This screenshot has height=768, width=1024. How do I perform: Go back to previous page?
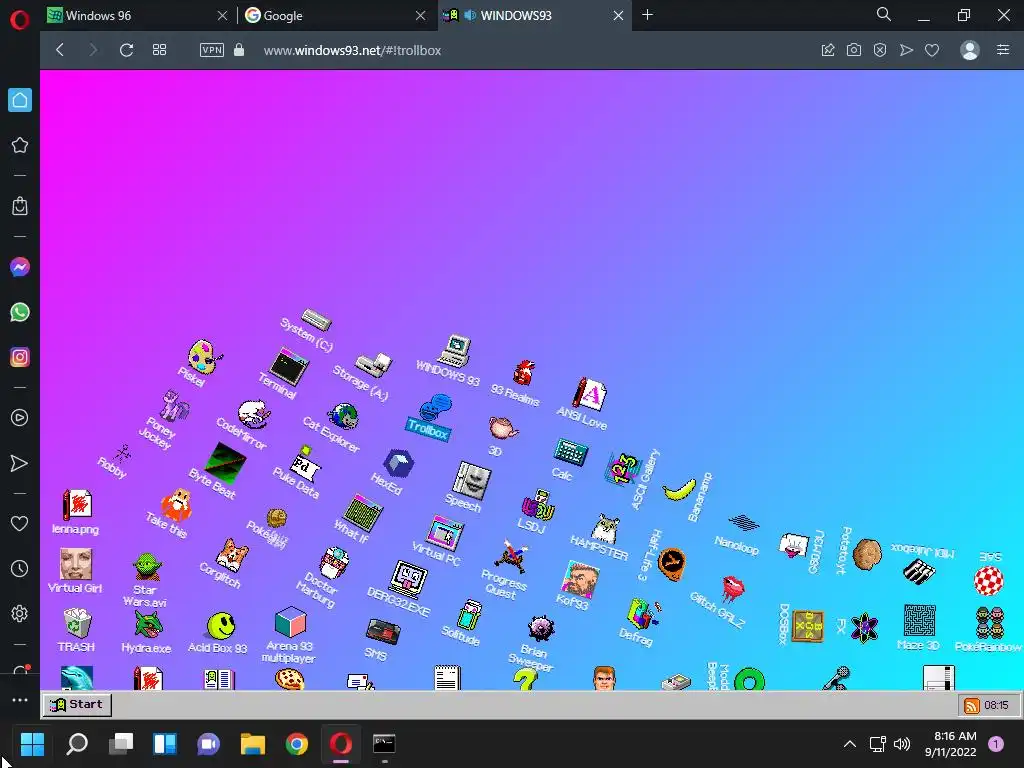(x=60, y=50)
